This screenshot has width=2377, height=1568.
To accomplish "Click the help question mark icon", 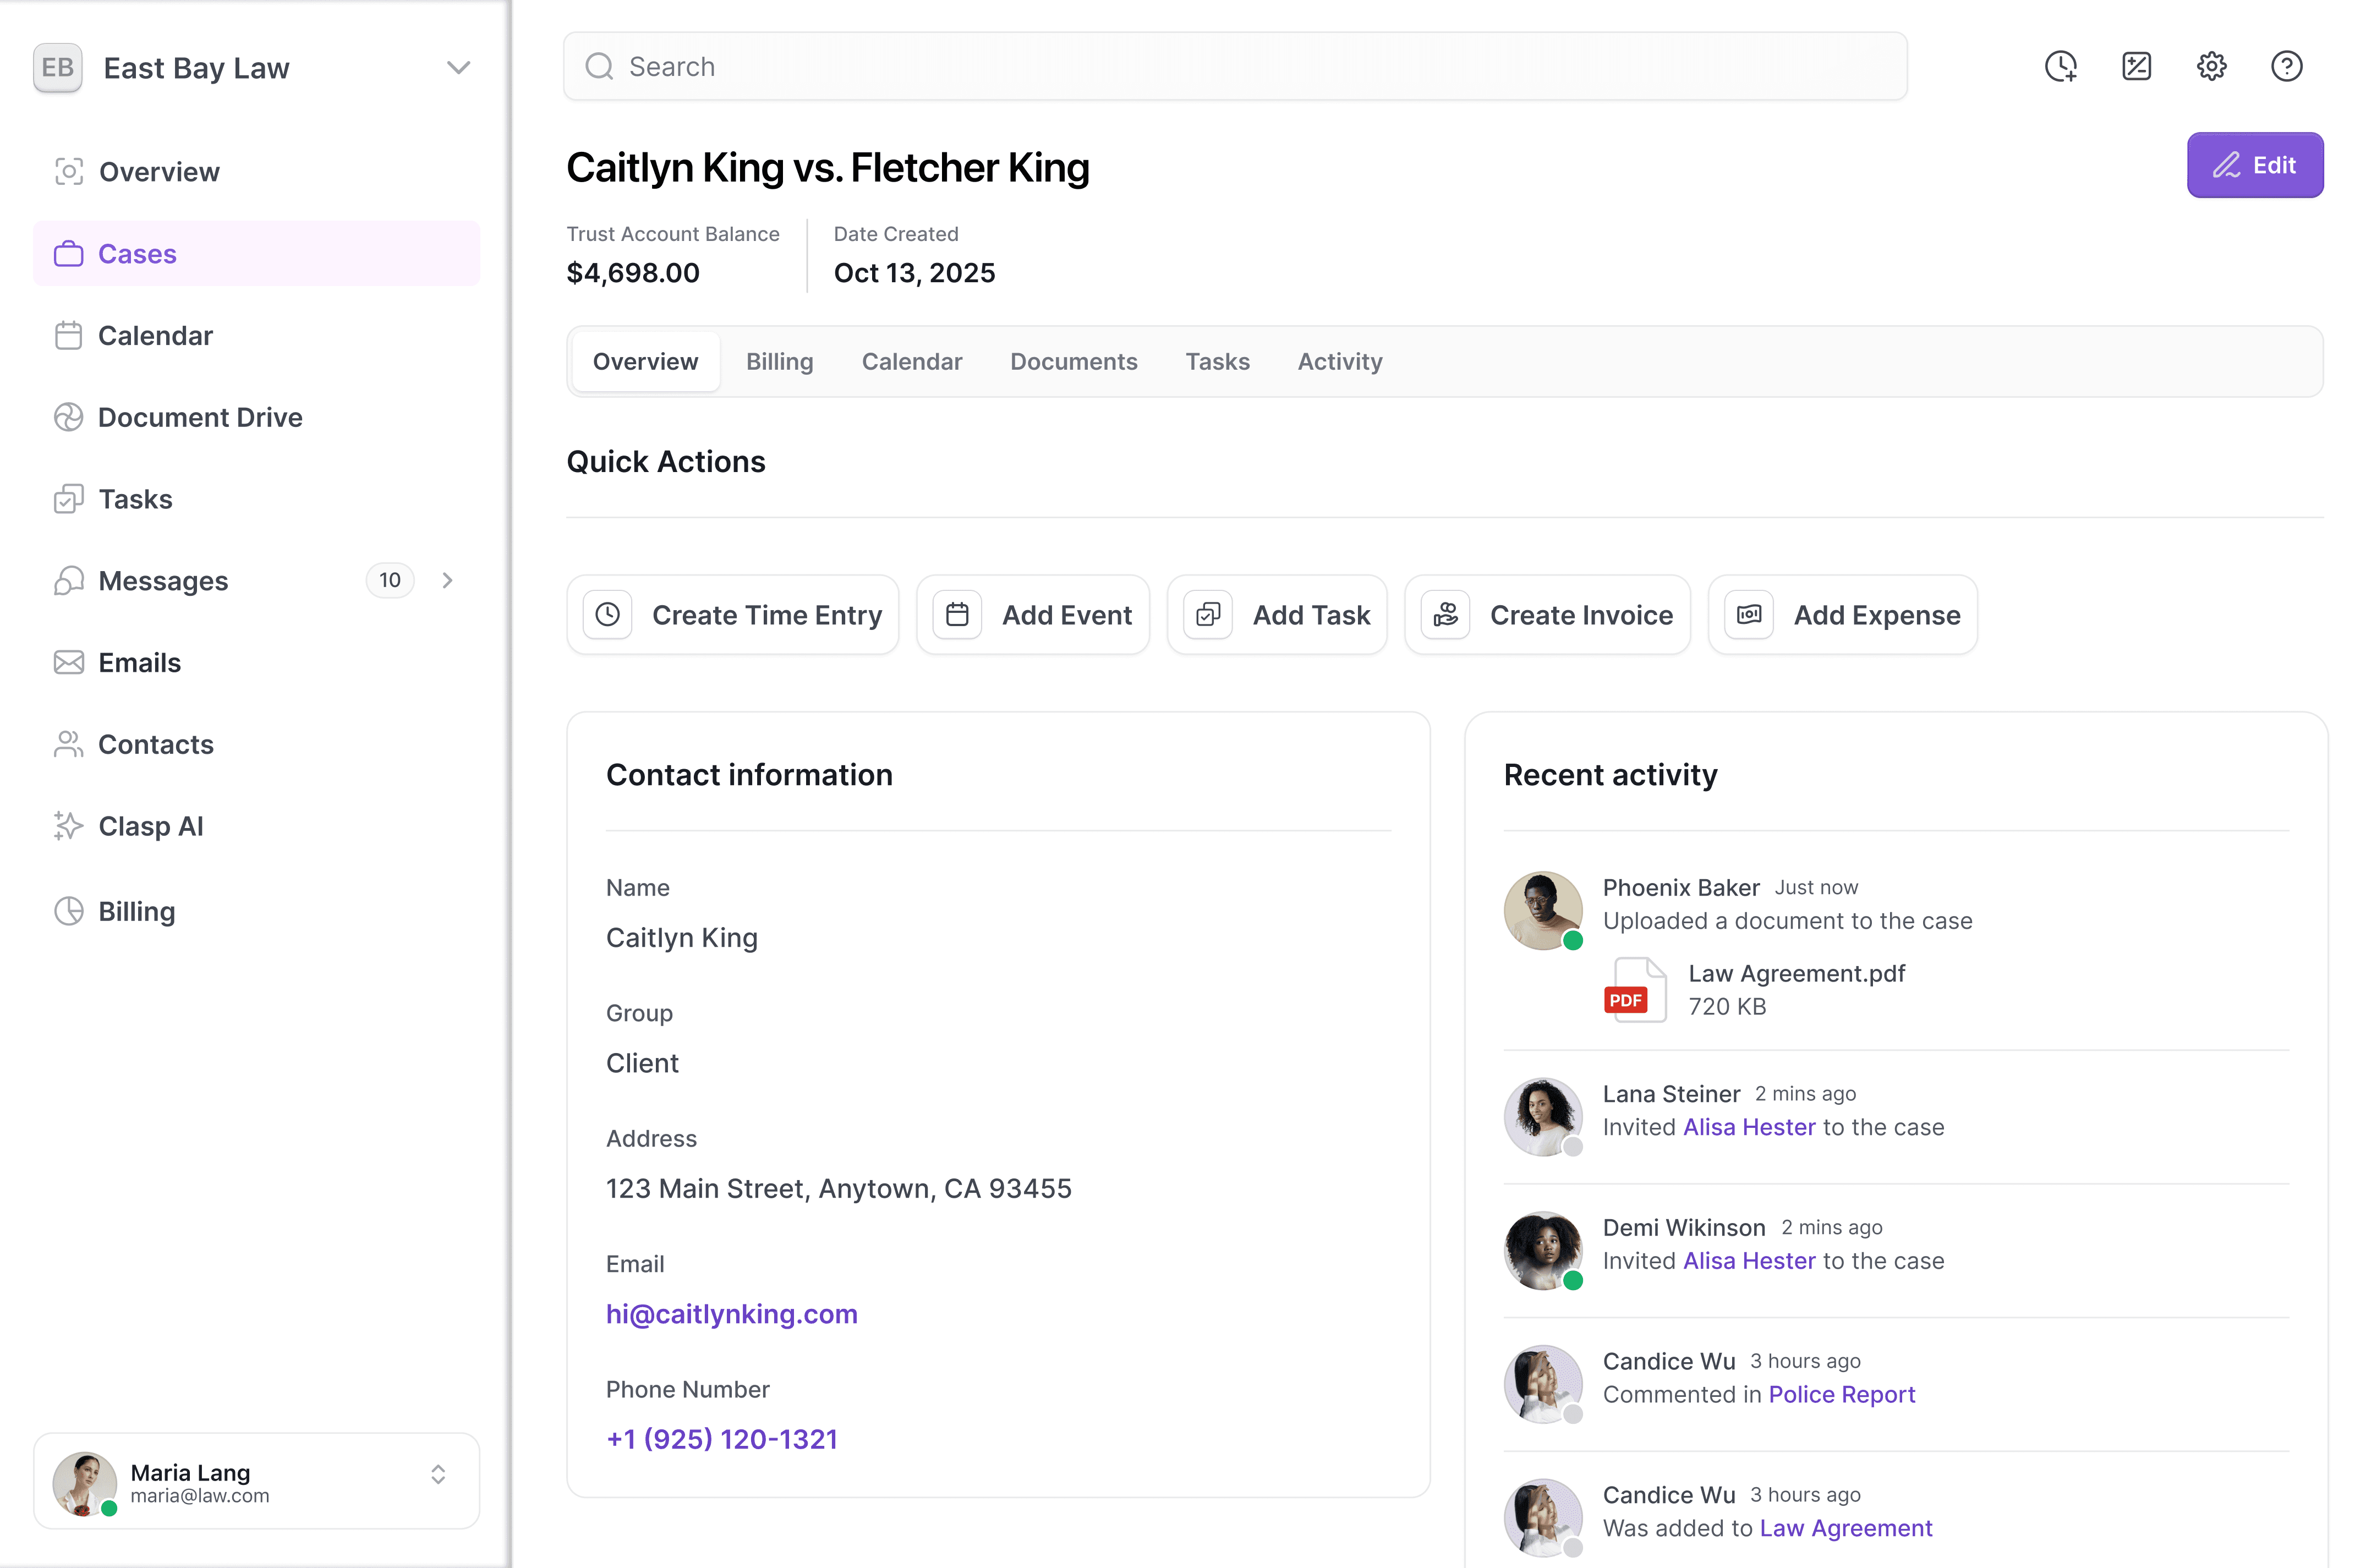I will (x=2286, y=67).
